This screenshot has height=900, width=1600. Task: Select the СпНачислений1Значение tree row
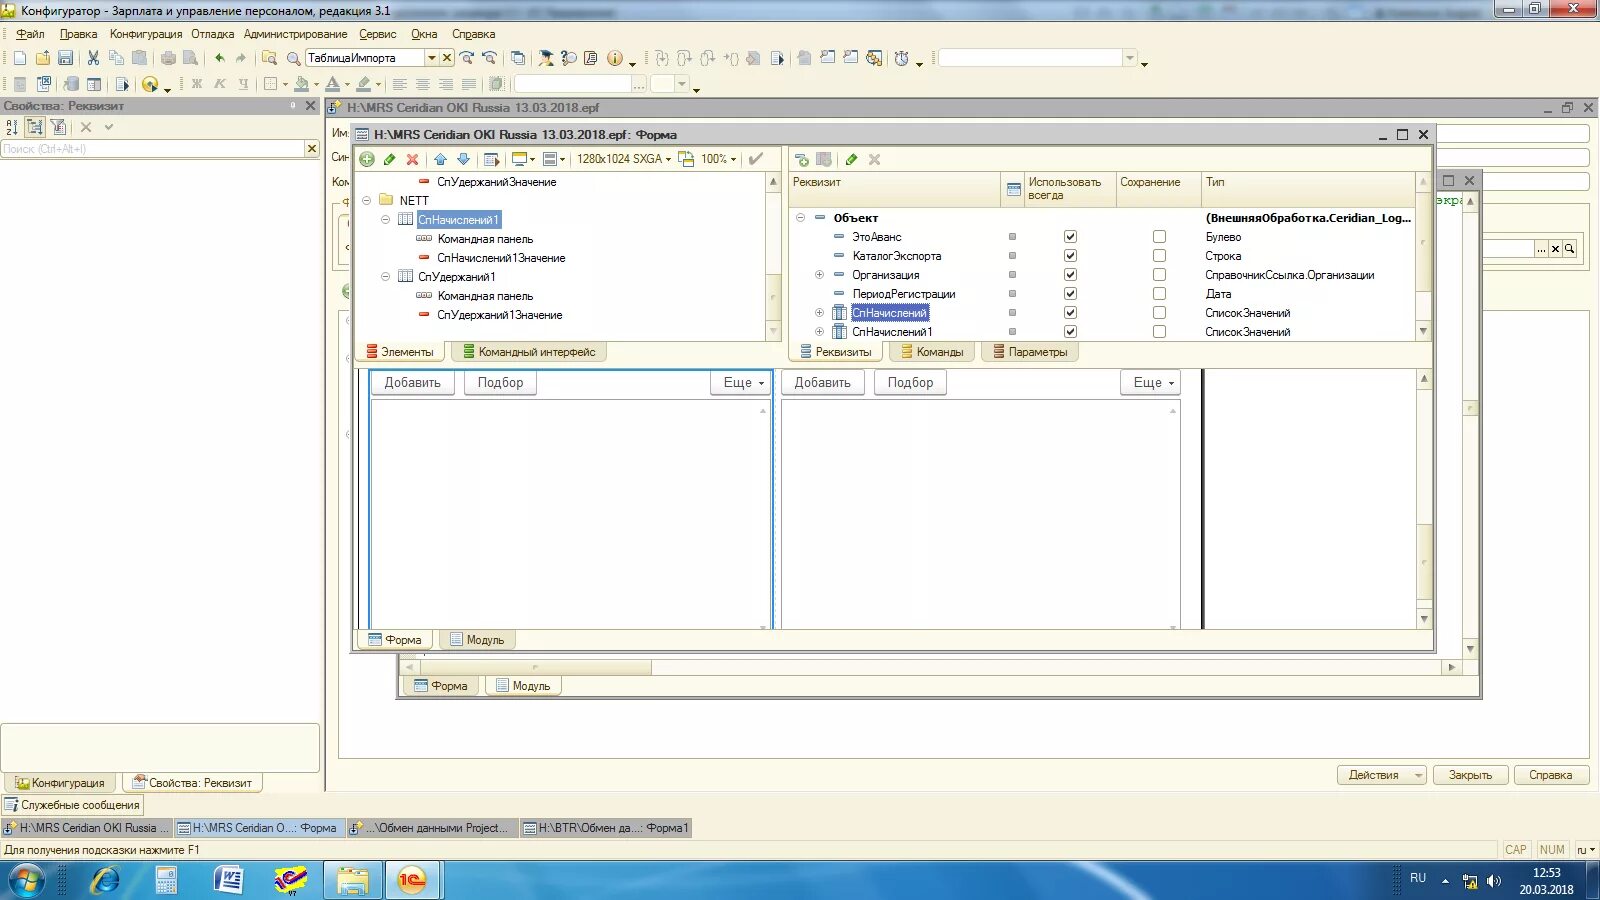click(501, 258)
